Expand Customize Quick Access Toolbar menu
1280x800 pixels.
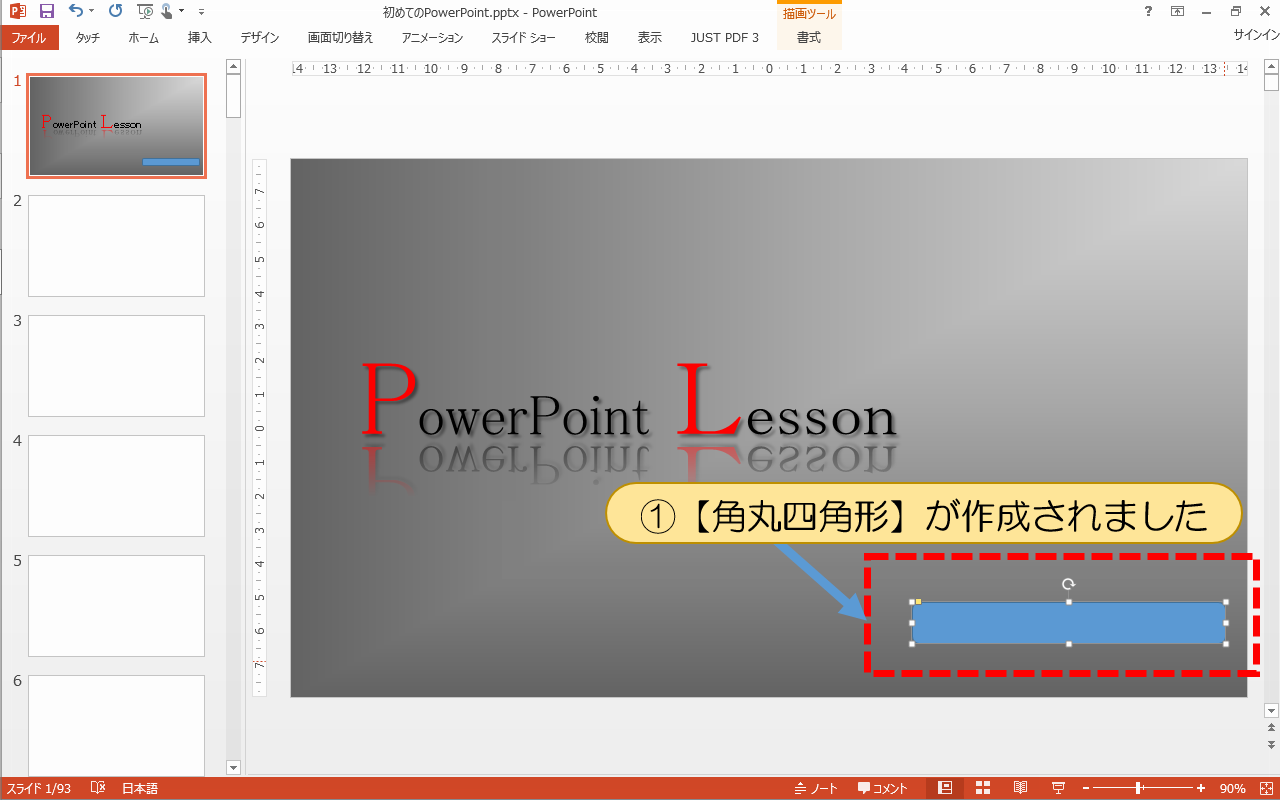(x=201, y=12)
